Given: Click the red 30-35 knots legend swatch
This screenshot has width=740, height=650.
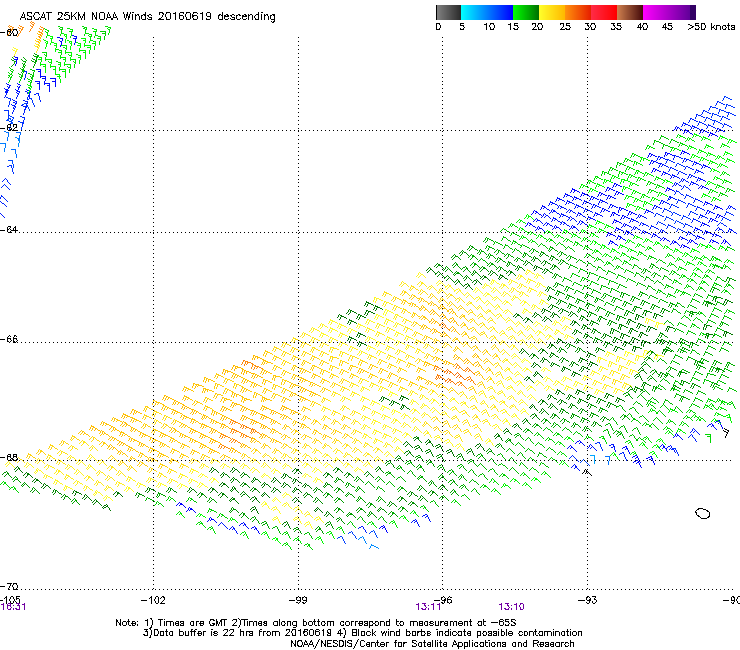Looking at the screenshot, I should tap(604, 12).
